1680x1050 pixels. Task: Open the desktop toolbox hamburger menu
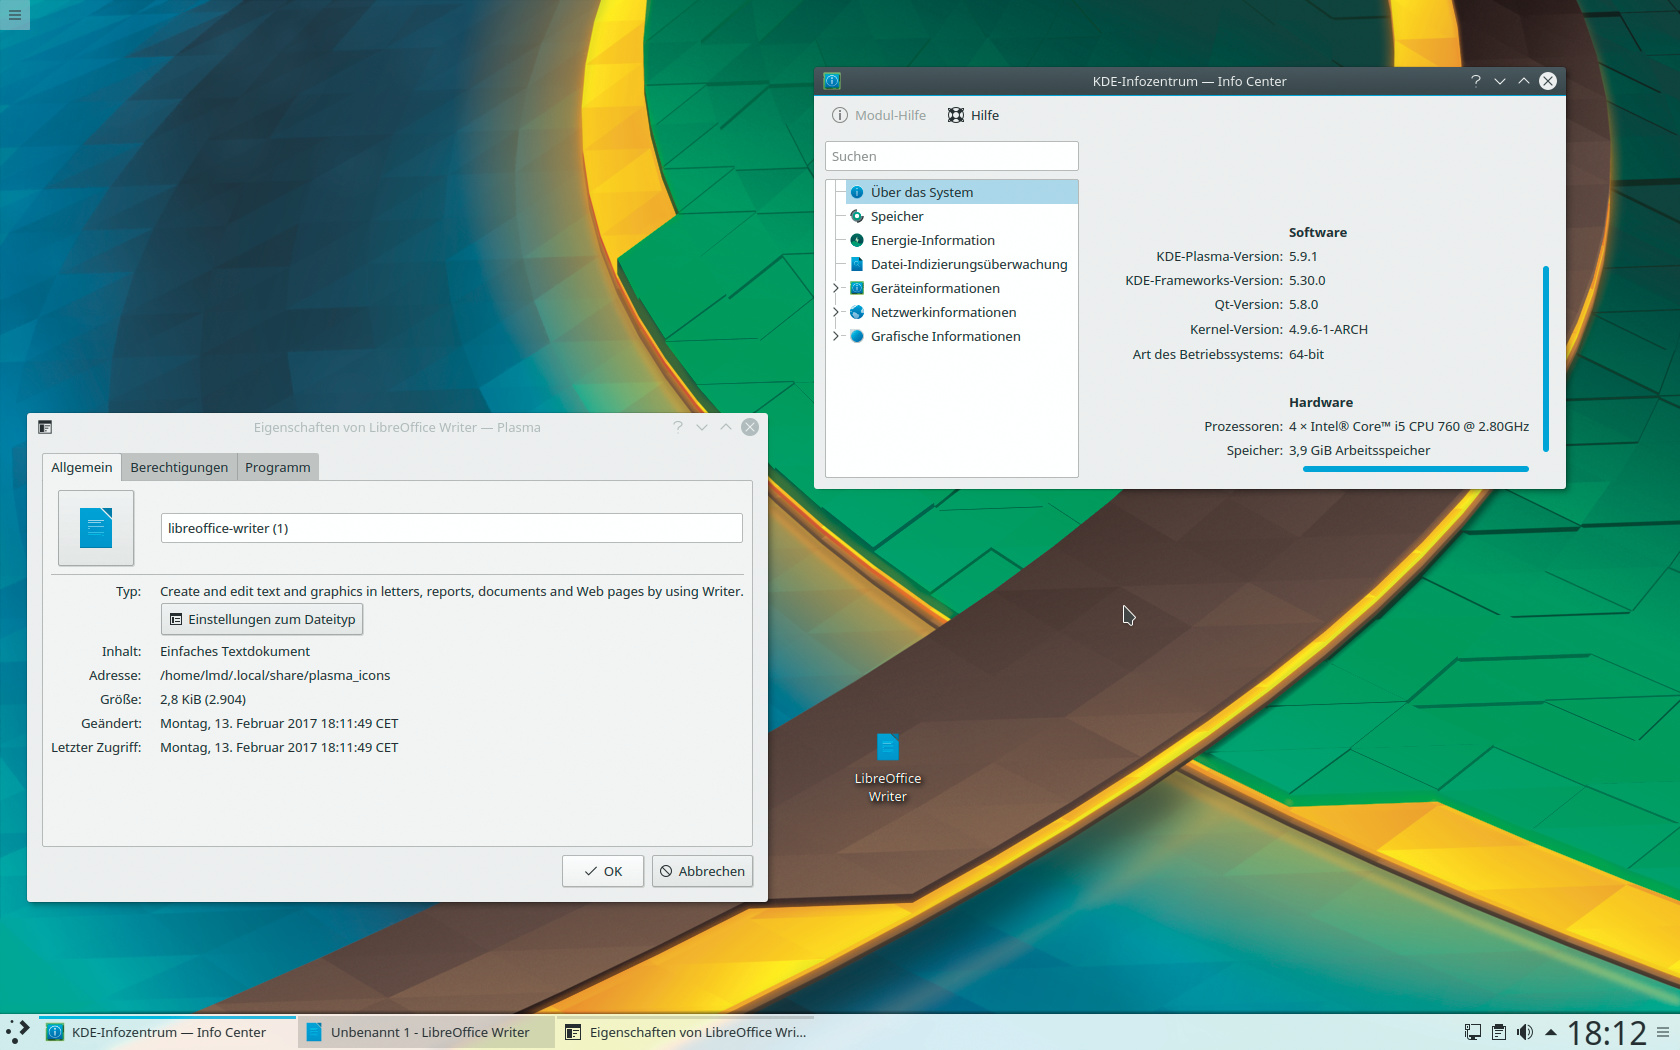tap(14, 14)
